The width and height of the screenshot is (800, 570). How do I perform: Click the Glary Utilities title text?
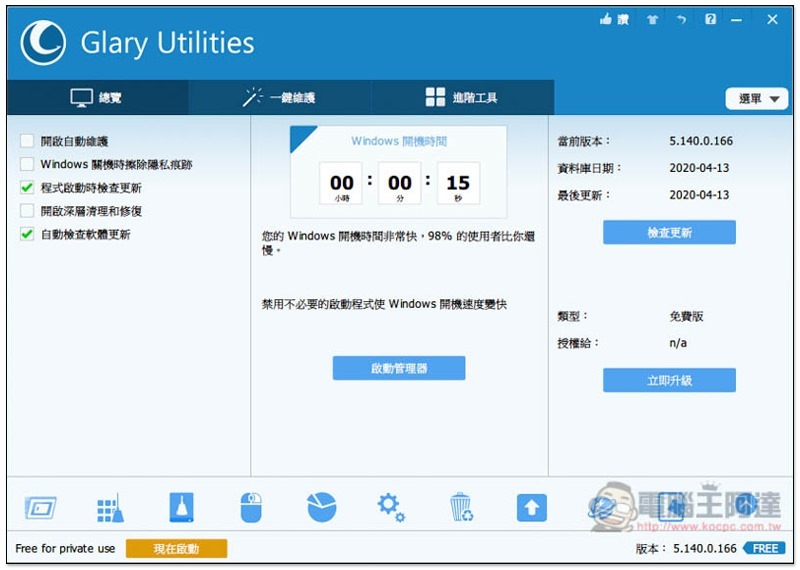pos(167,43)
